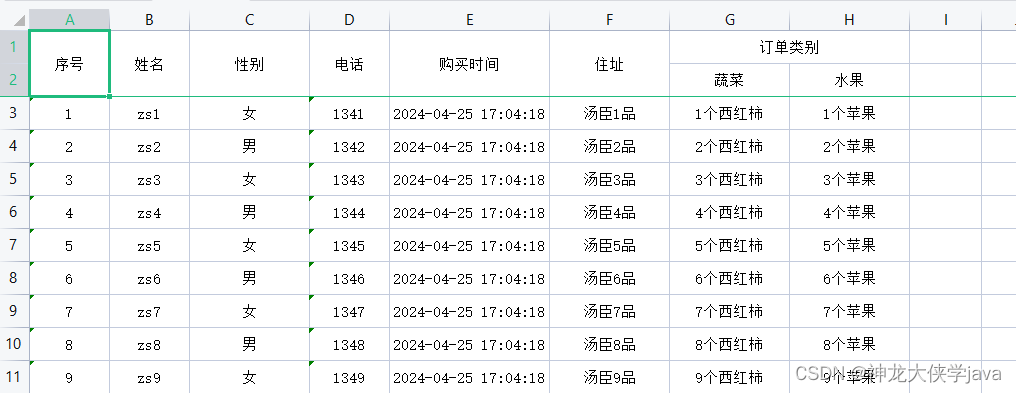Select phone cell 1346
Viewport: 1016px width, 393px height.
(x=349, y=279)
